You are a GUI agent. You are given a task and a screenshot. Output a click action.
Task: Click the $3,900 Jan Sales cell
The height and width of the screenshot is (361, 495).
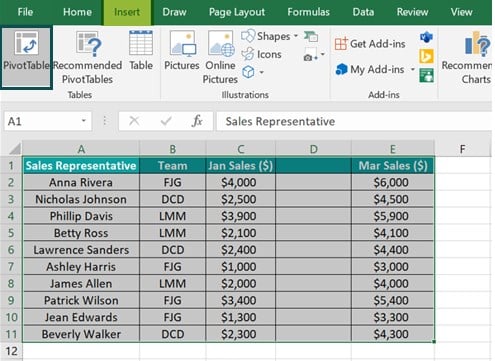pos(241,216)
